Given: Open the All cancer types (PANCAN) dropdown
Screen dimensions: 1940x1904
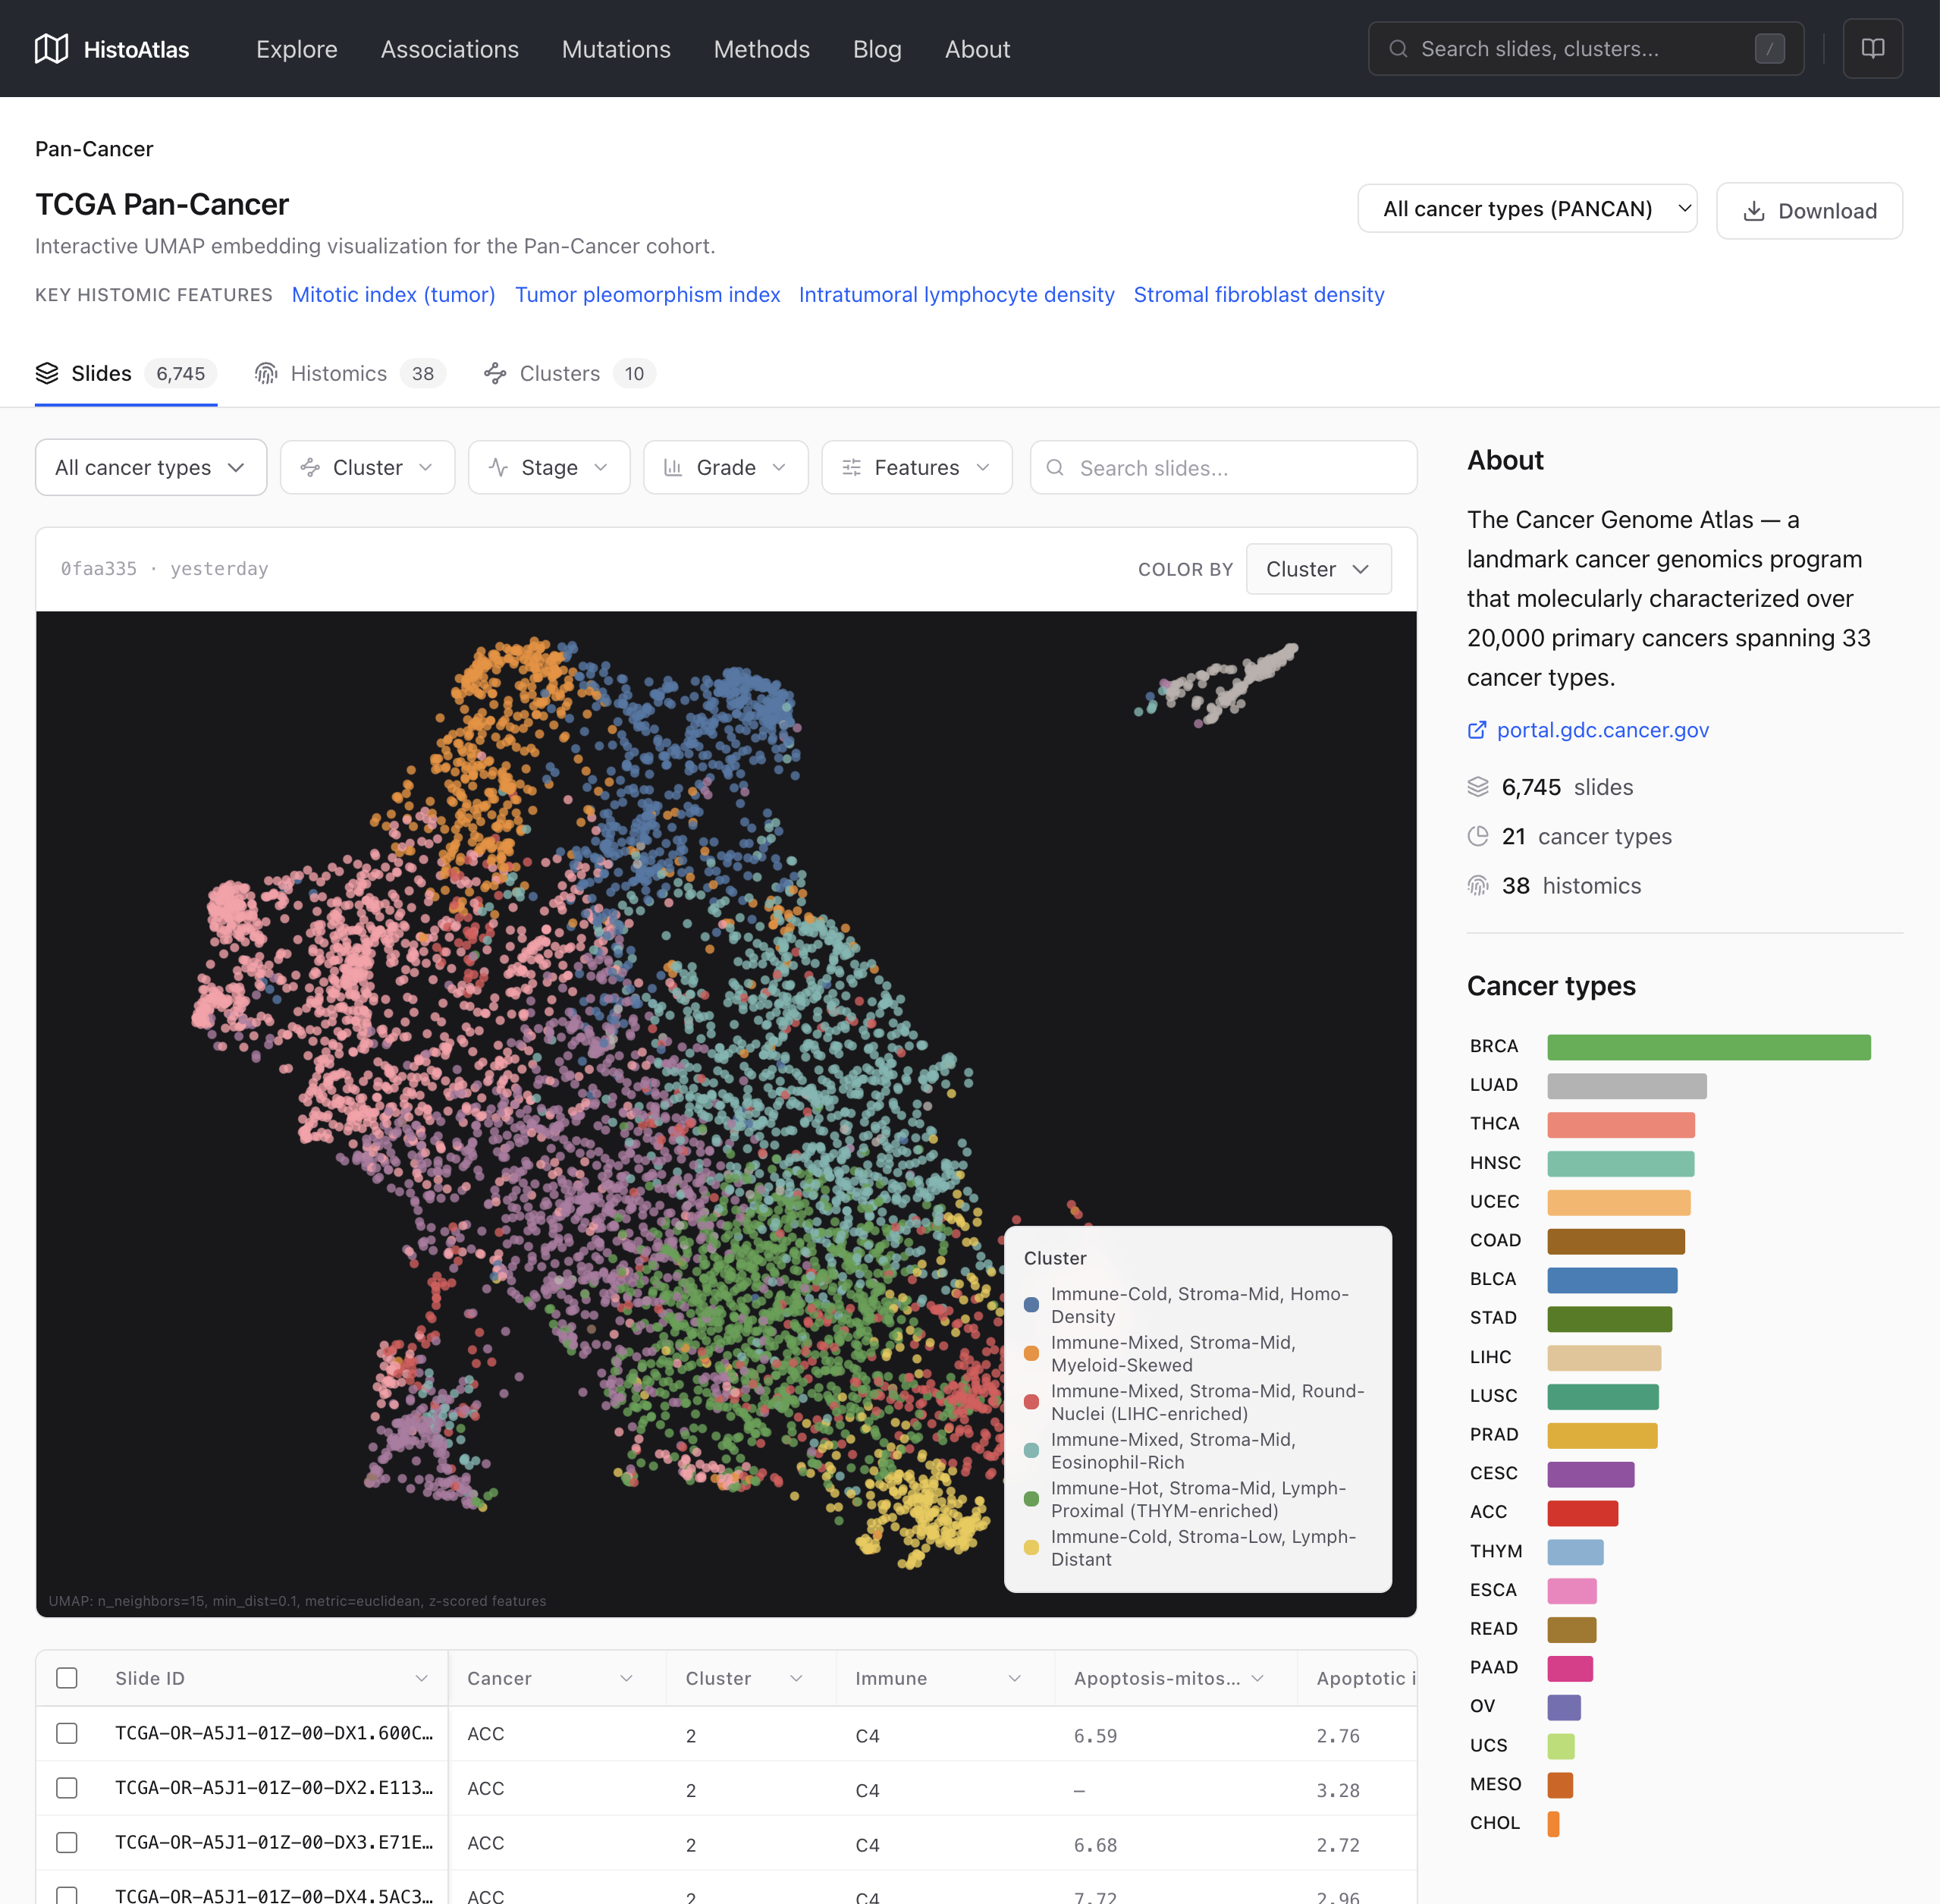Looking at the screenshot, I should tap(1526, 209).
